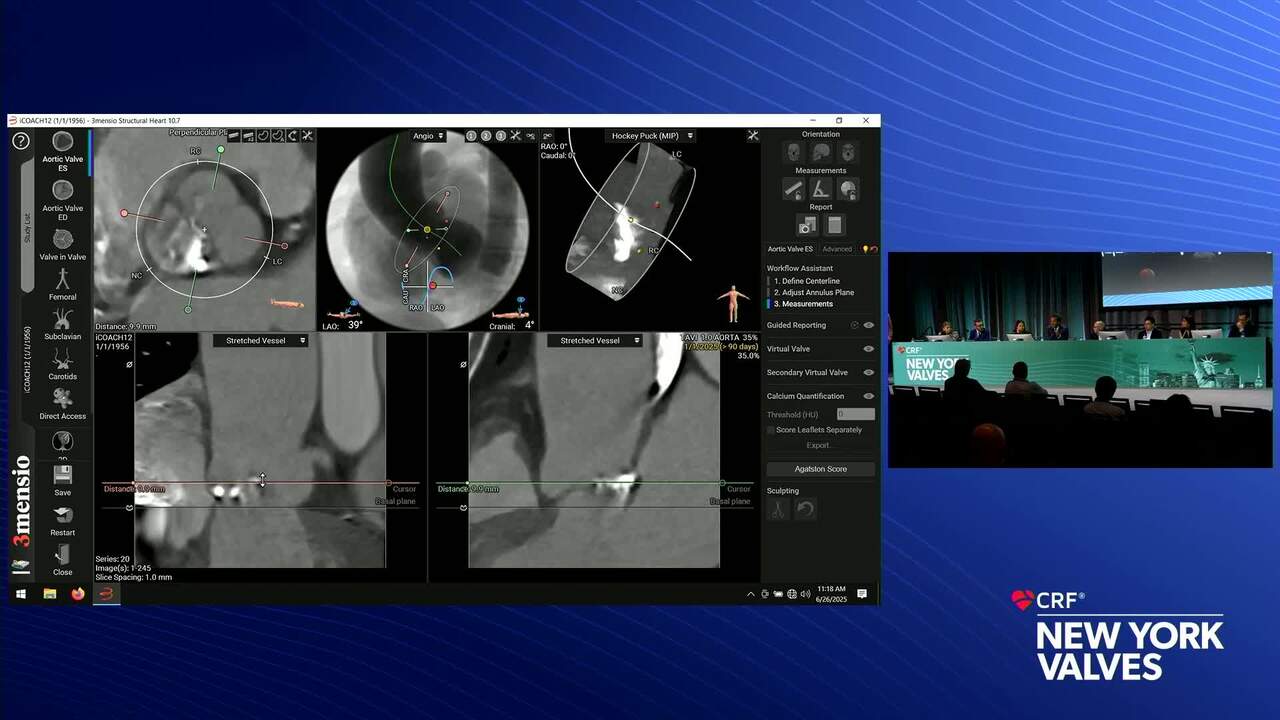
Task: Open the Hockey Puck (MIP) dropdown
Action: (x=651, y=136)
